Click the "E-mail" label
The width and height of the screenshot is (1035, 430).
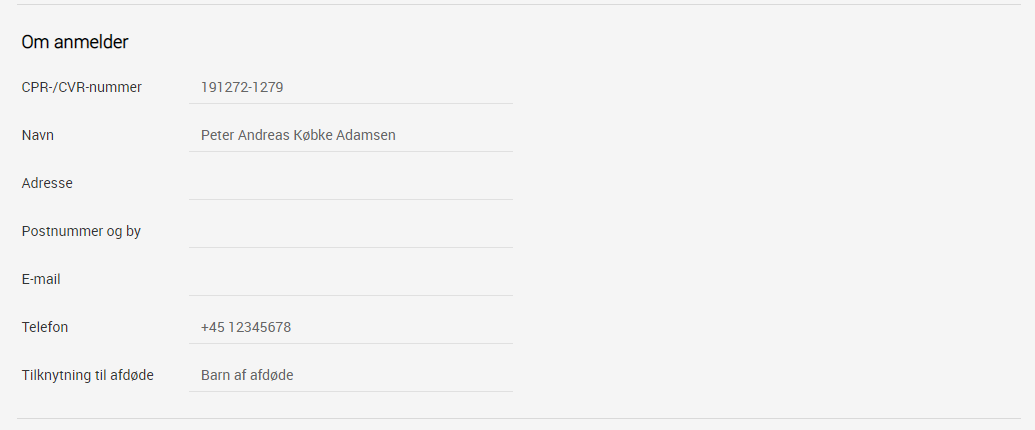point(41,279)
